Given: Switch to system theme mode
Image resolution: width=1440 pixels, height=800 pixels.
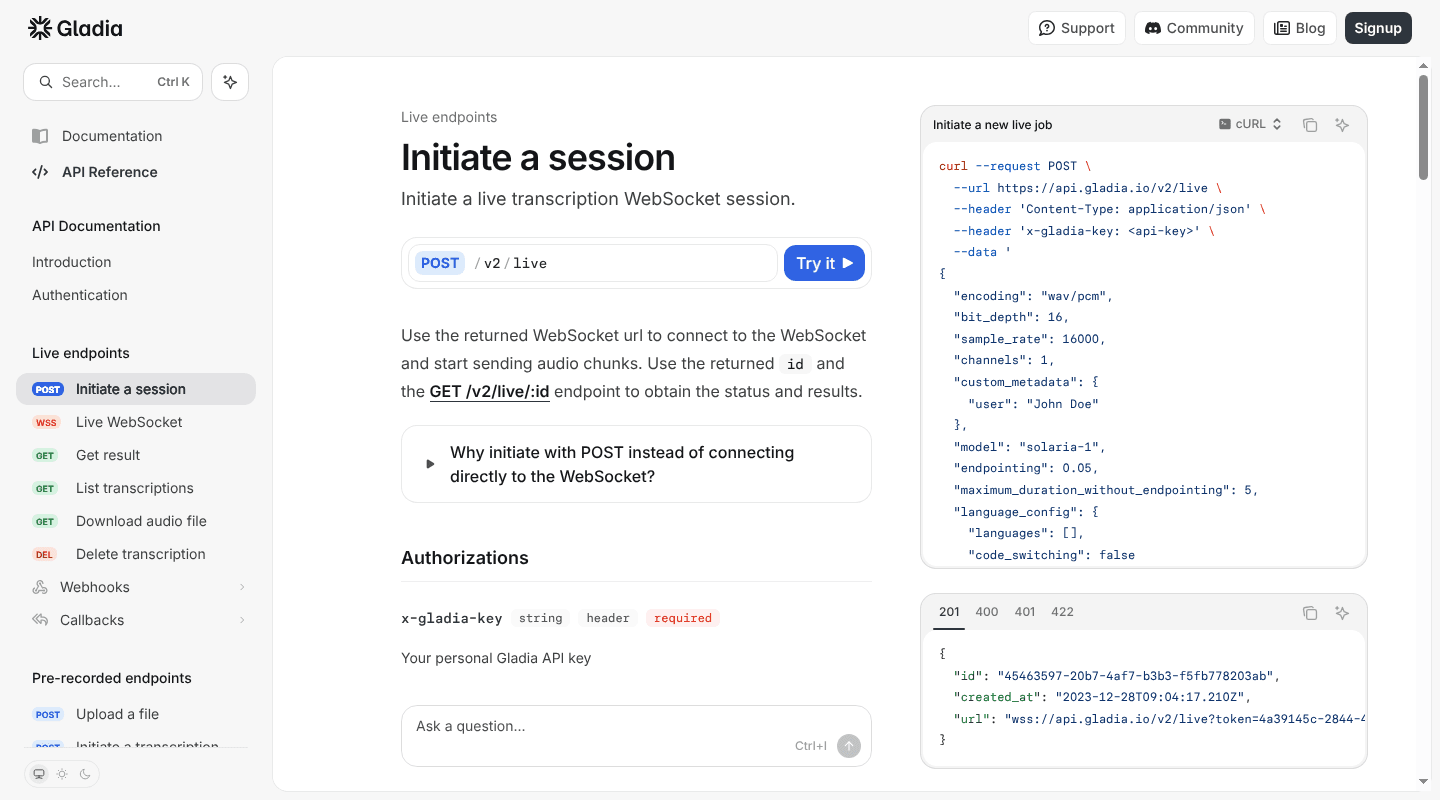Looking at the screenshot, I should [x=39, y=774].
